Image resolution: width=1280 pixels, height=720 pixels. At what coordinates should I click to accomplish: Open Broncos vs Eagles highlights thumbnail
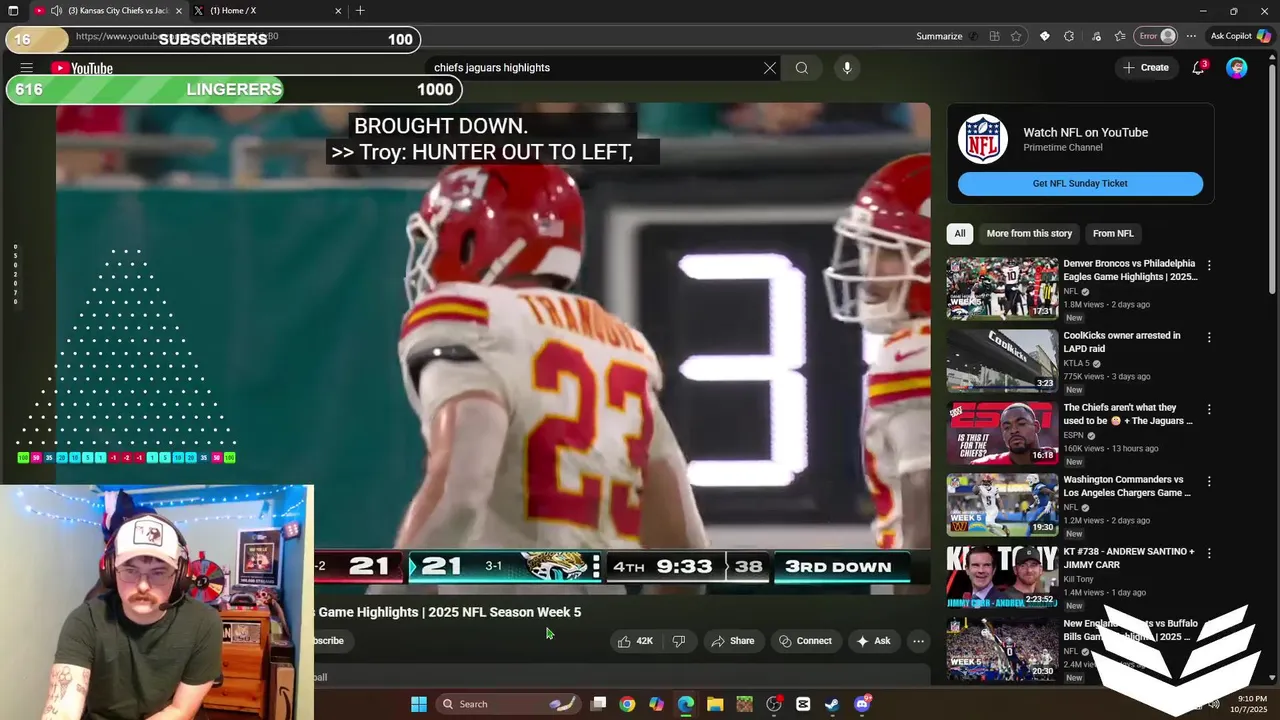click(x=1002, y=288)
